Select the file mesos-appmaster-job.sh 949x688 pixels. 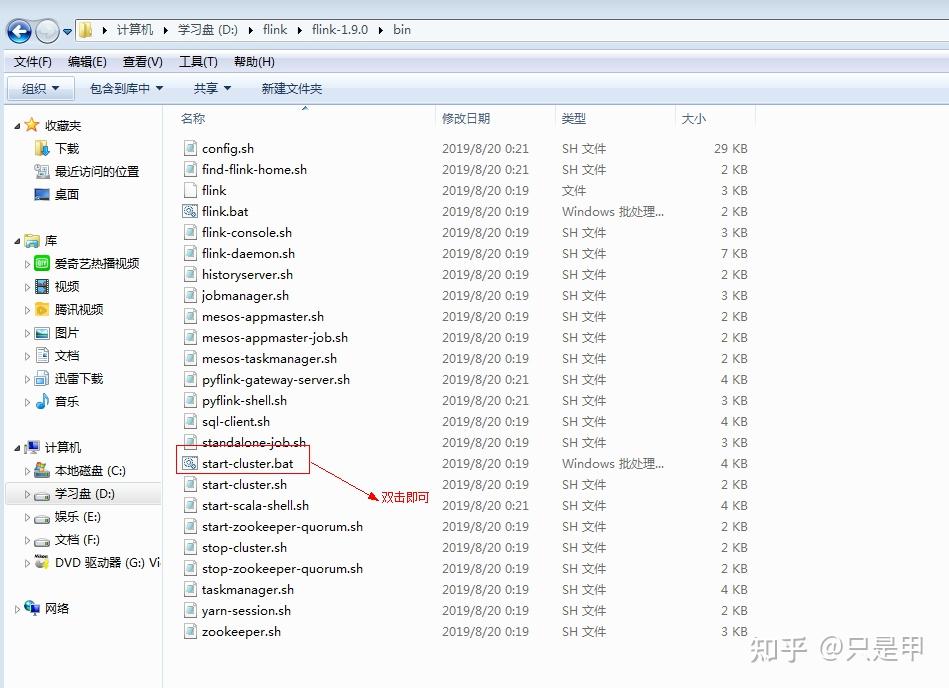click(x=275, y=338)
